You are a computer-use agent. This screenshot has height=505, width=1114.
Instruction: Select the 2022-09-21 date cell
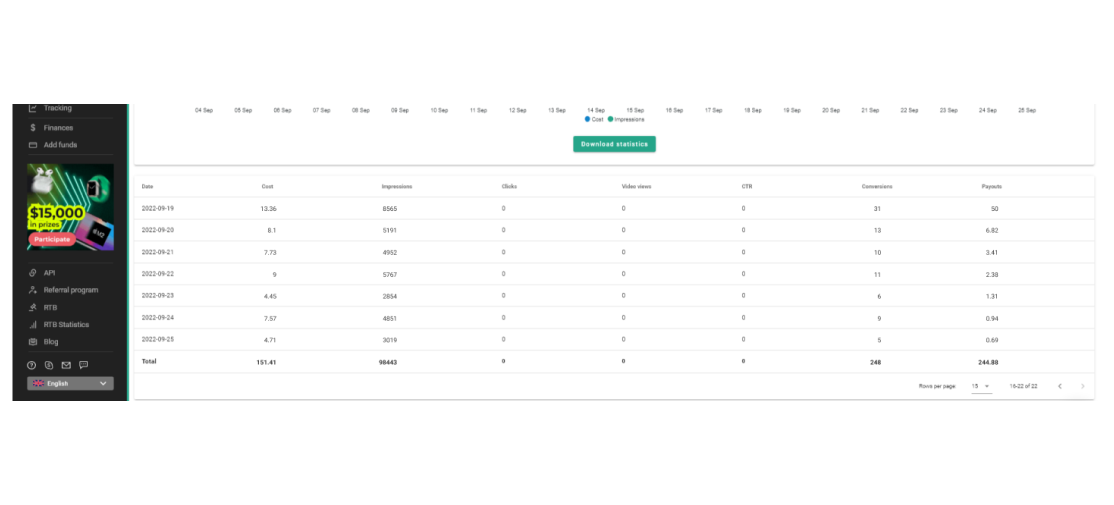point(158,252)
